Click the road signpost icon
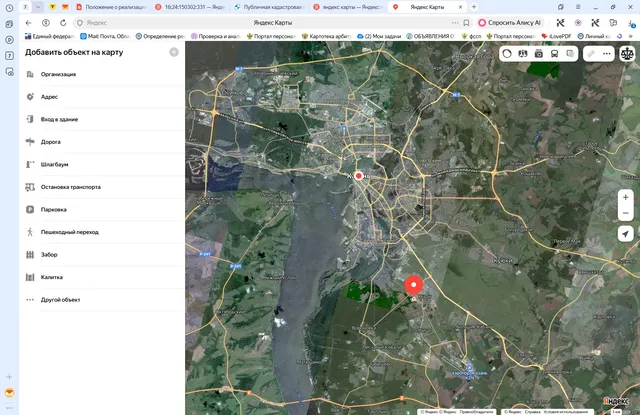 30,142
